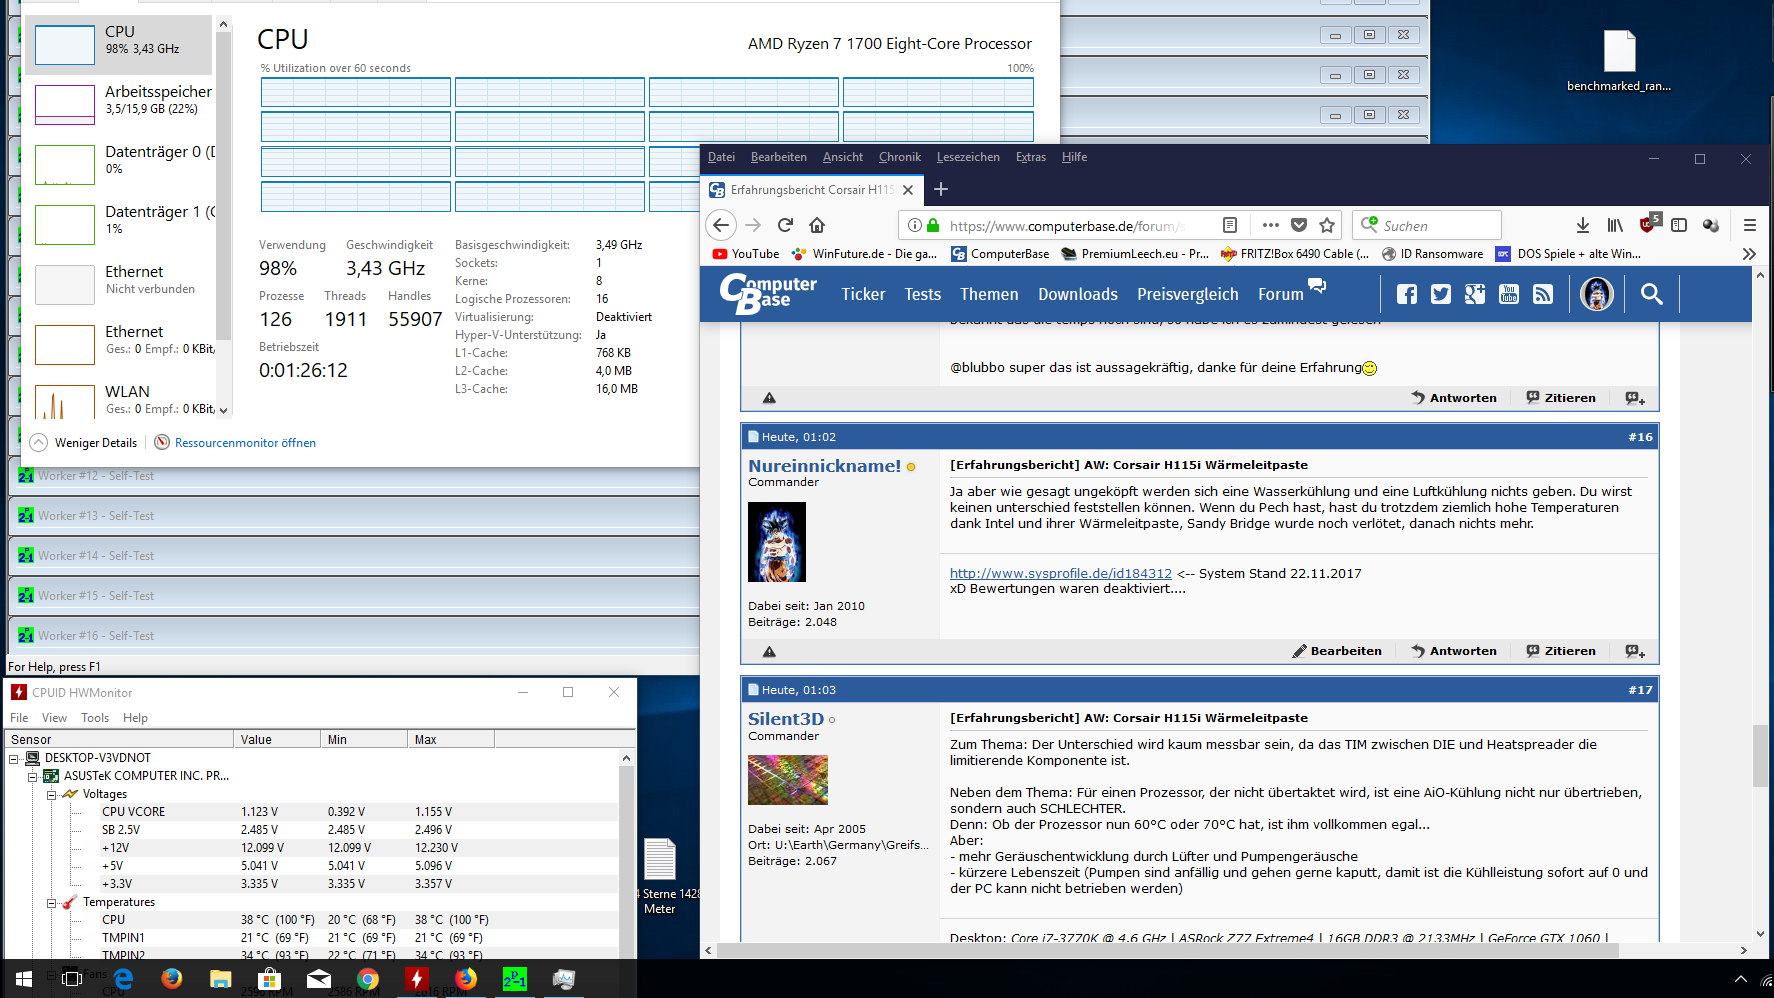Open YouTube bookmark in bookmarks bar
The image size is (1774, 998).
pos(746,254)
